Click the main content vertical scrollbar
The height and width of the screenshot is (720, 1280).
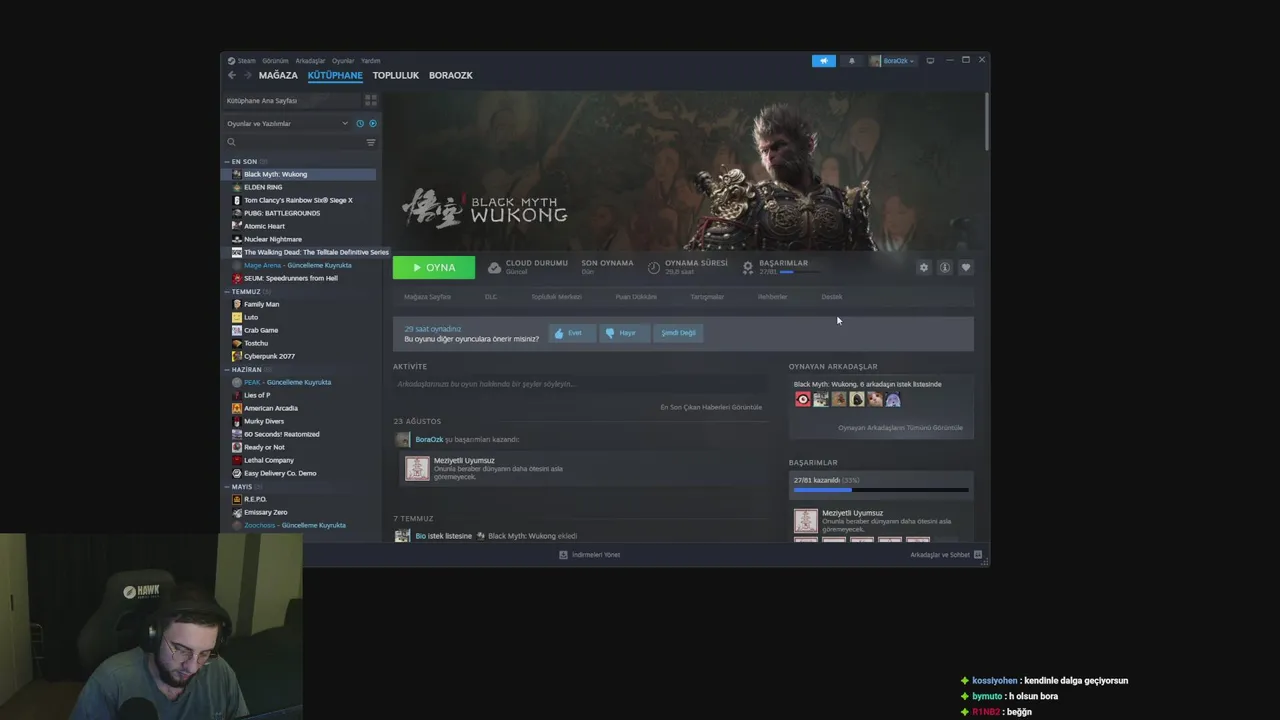[x=987, y=122]
